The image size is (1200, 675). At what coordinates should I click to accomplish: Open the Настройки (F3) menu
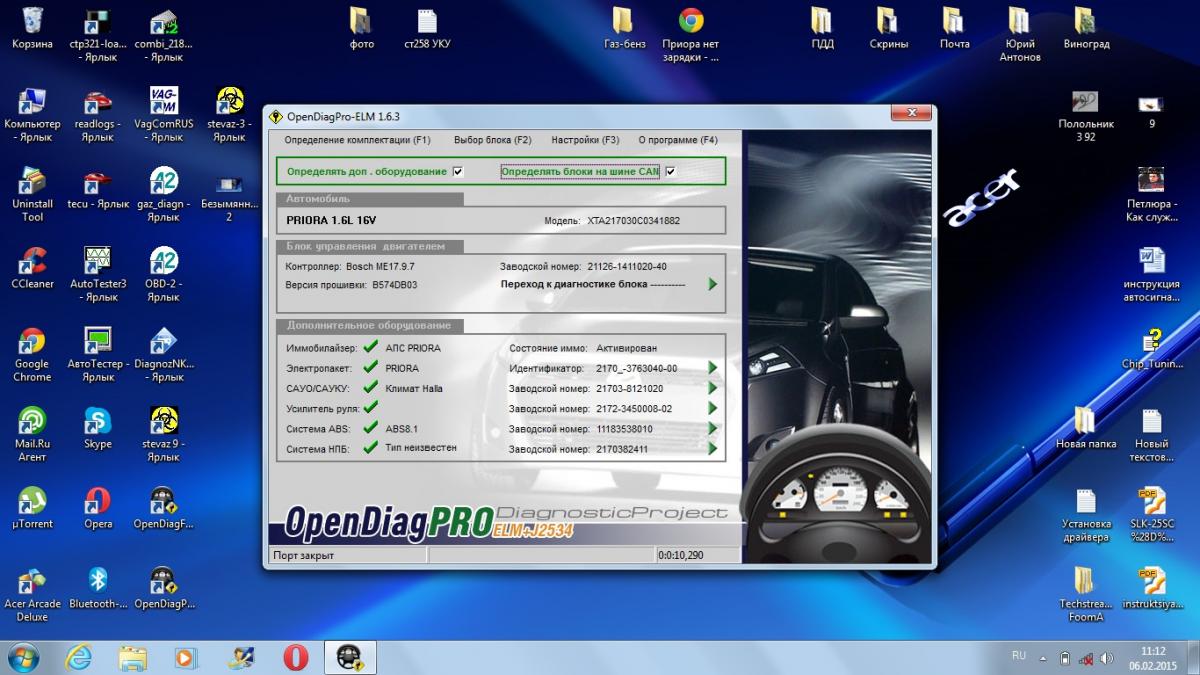point(585,140)
